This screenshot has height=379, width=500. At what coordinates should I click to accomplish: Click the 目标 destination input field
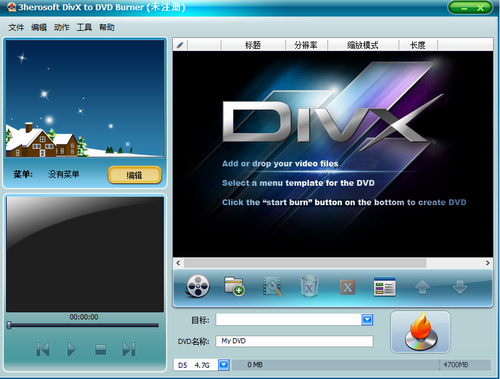point(289,320)
